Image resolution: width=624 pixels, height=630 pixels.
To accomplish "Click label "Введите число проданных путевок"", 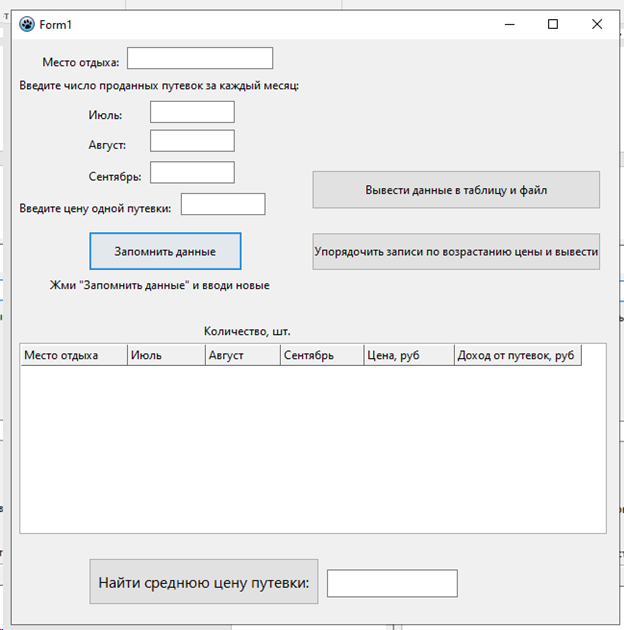I will [159, 86].
